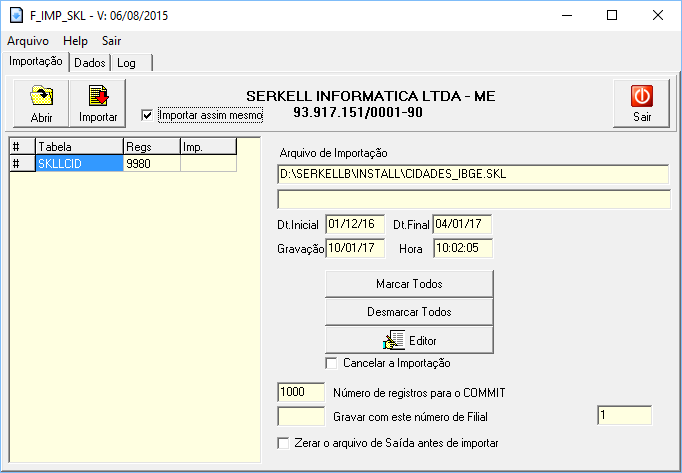Viewport: 682px width, 473px height.
Task: Switch to the Importação tab
Action: pos(36,61)
